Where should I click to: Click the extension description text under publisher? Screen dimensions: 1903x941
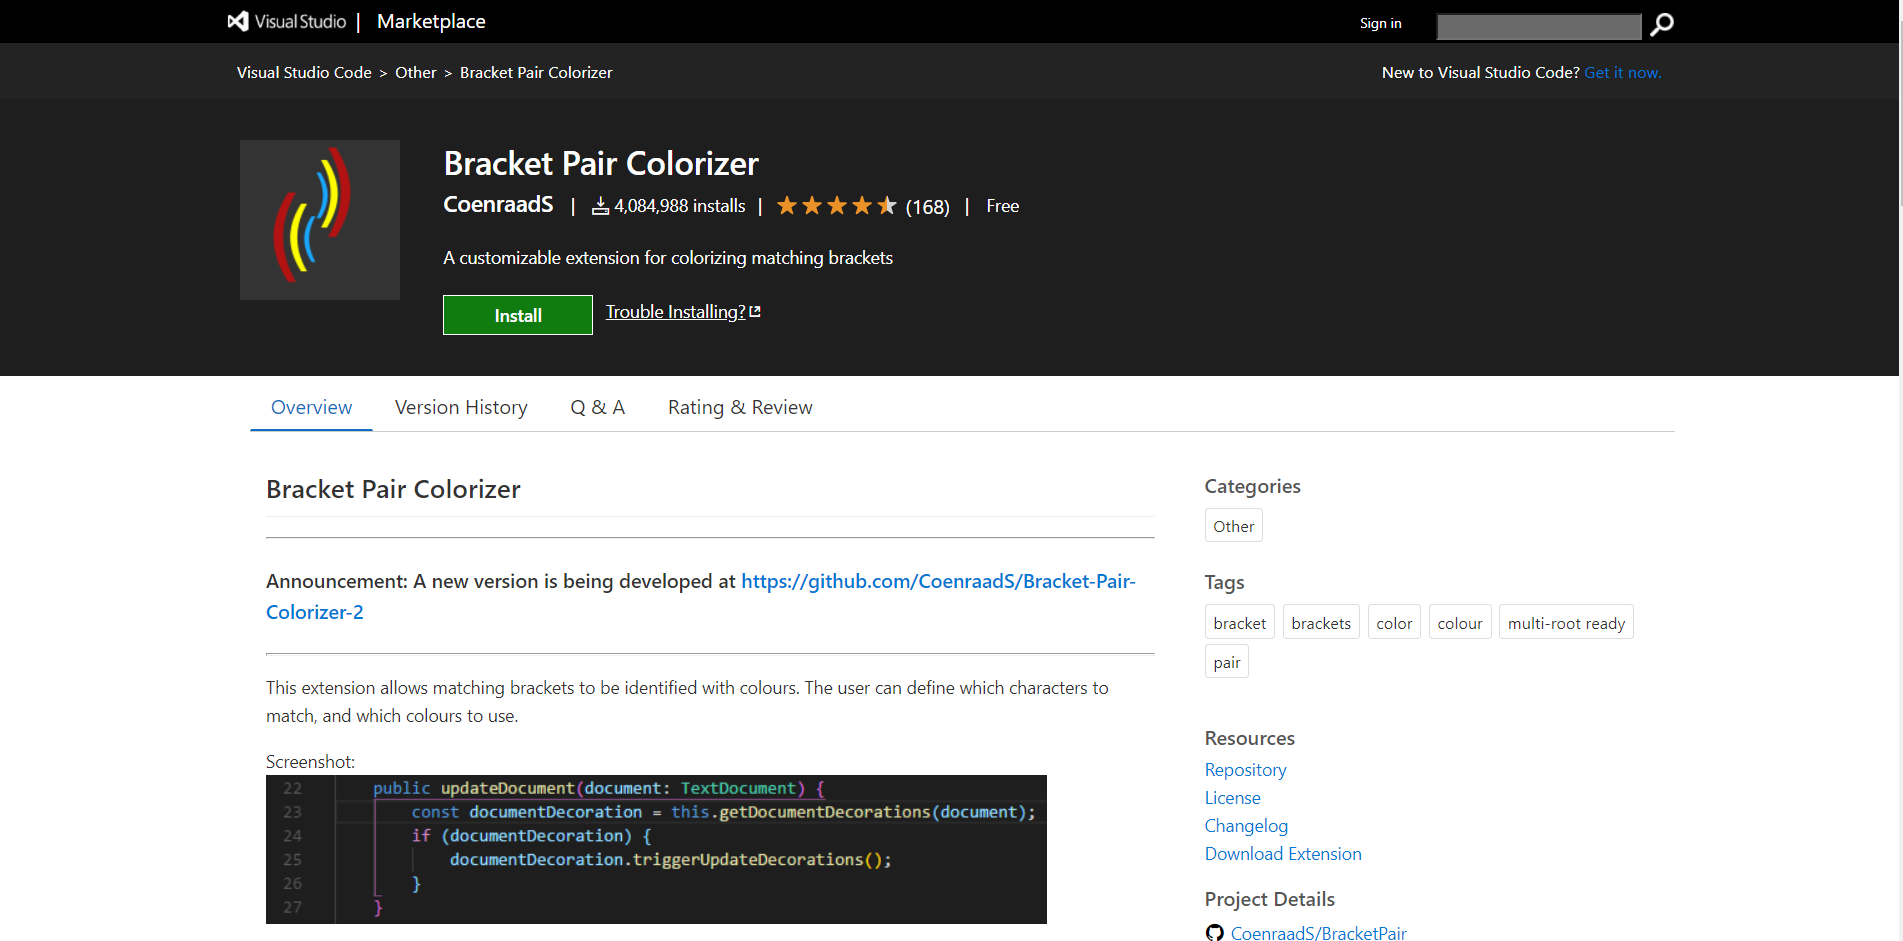[668, 258]
